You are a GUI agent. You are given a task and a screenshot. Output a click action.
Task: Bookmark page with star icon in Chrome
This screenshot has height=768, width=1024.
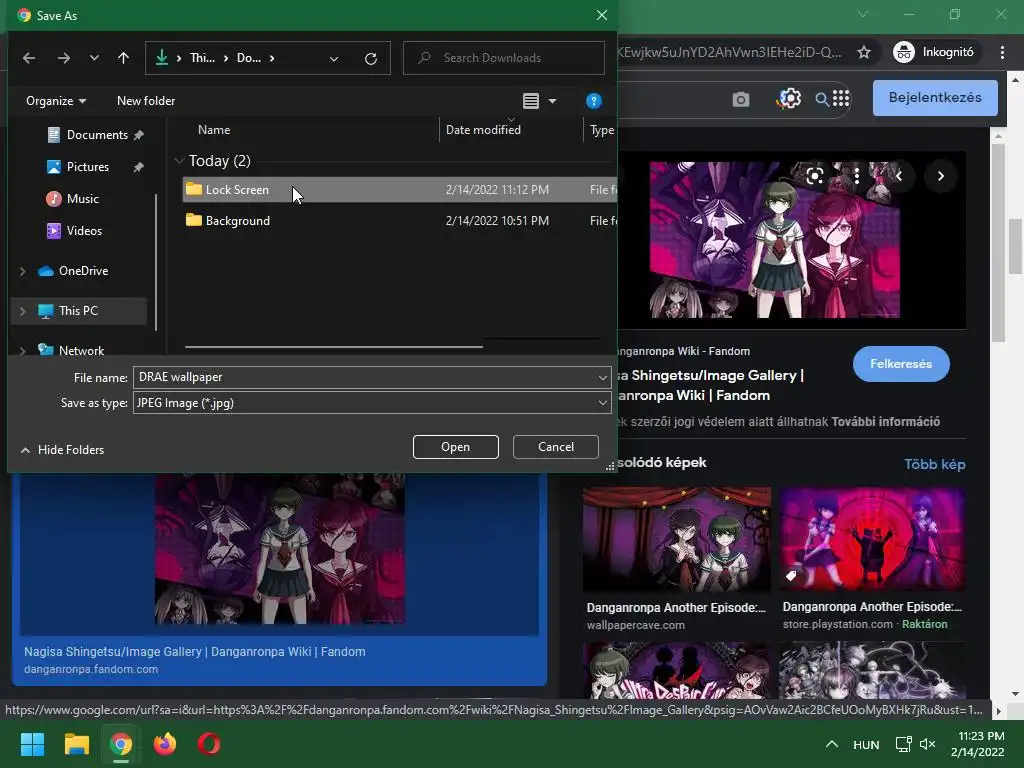pos(864,52)
